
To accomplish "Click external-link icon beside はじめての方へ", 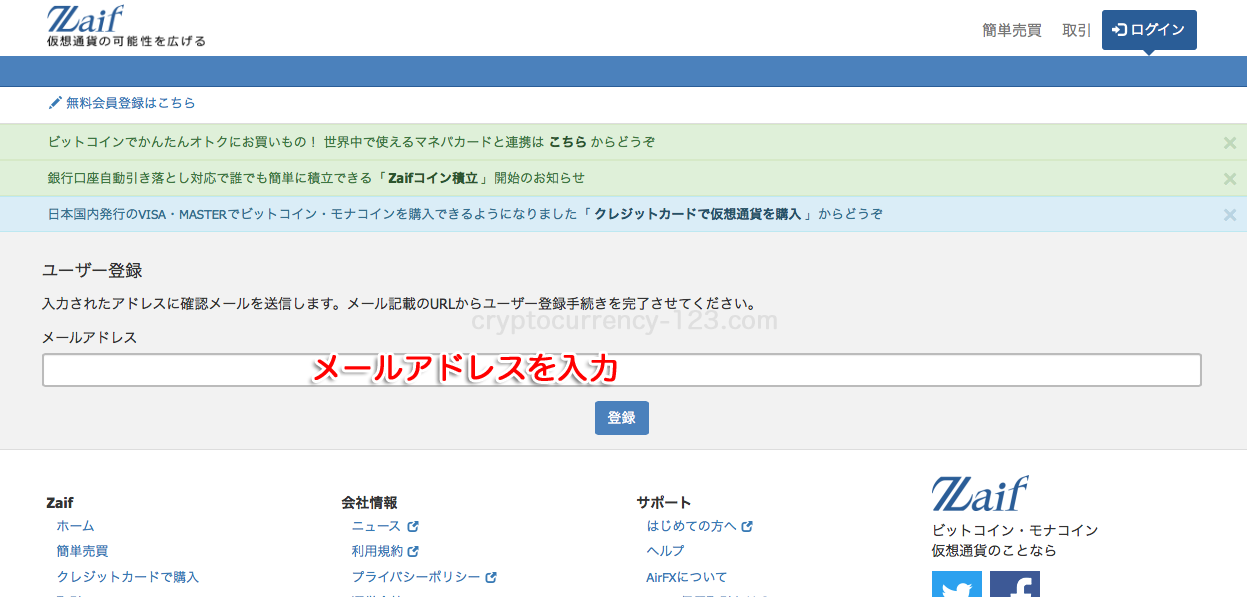I will click(747, 526).
